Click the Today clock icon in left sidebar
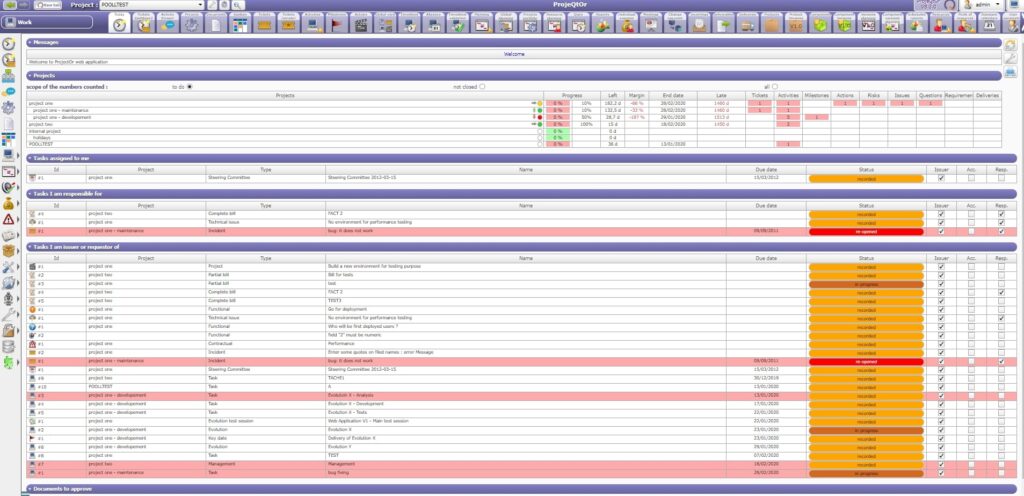The height and width of the screenshot is (496, 1024). (x=8, y=44)
